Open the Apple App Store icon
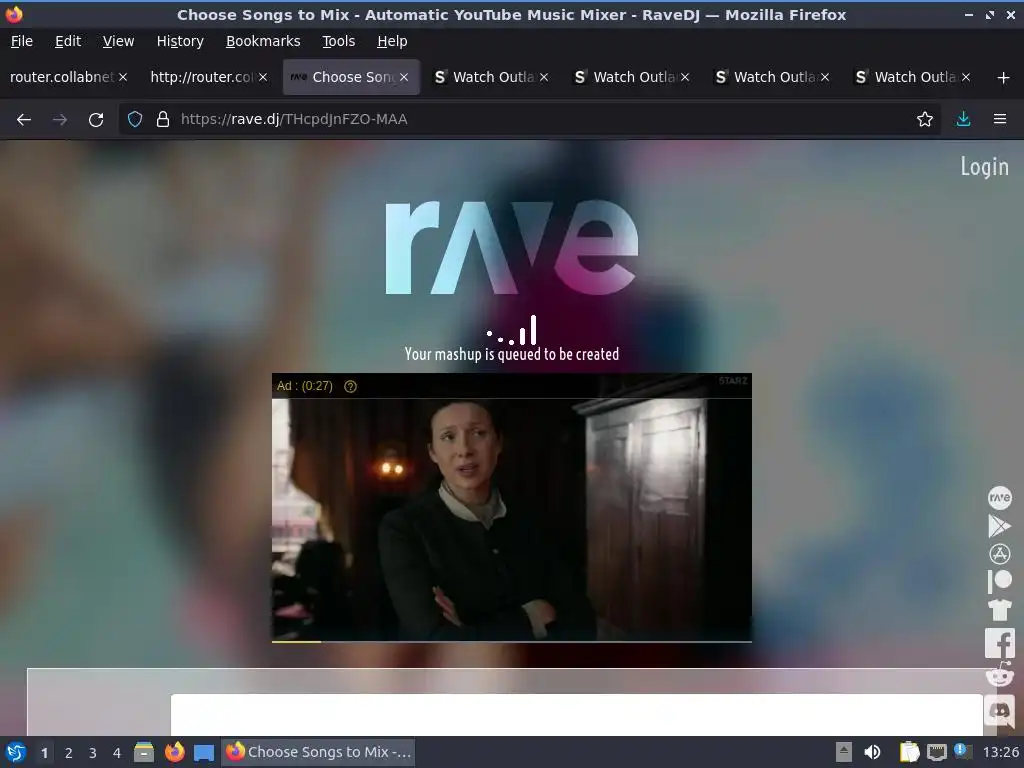The height and width of the screenshot is (768, 1024). (999, 554)
